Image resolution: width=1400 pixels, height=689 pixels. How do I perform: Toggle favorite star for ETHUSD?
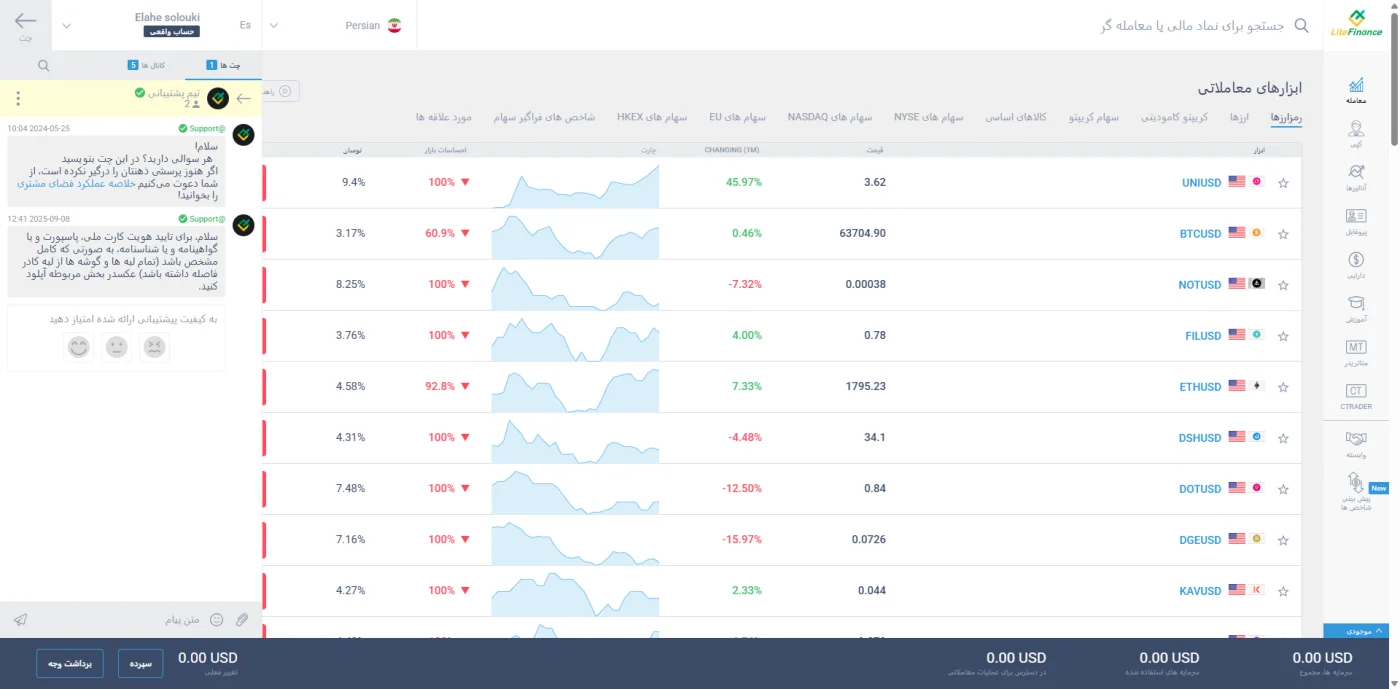pyautogui.click(x=1283, y=387)
